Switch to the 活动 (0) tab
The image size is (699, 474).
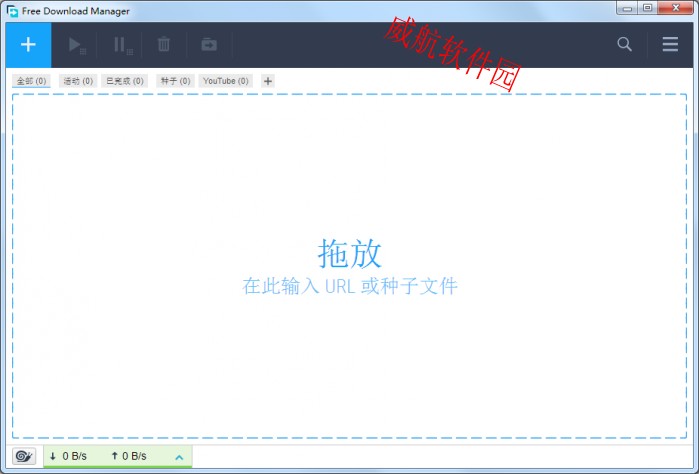pos(78,81)
